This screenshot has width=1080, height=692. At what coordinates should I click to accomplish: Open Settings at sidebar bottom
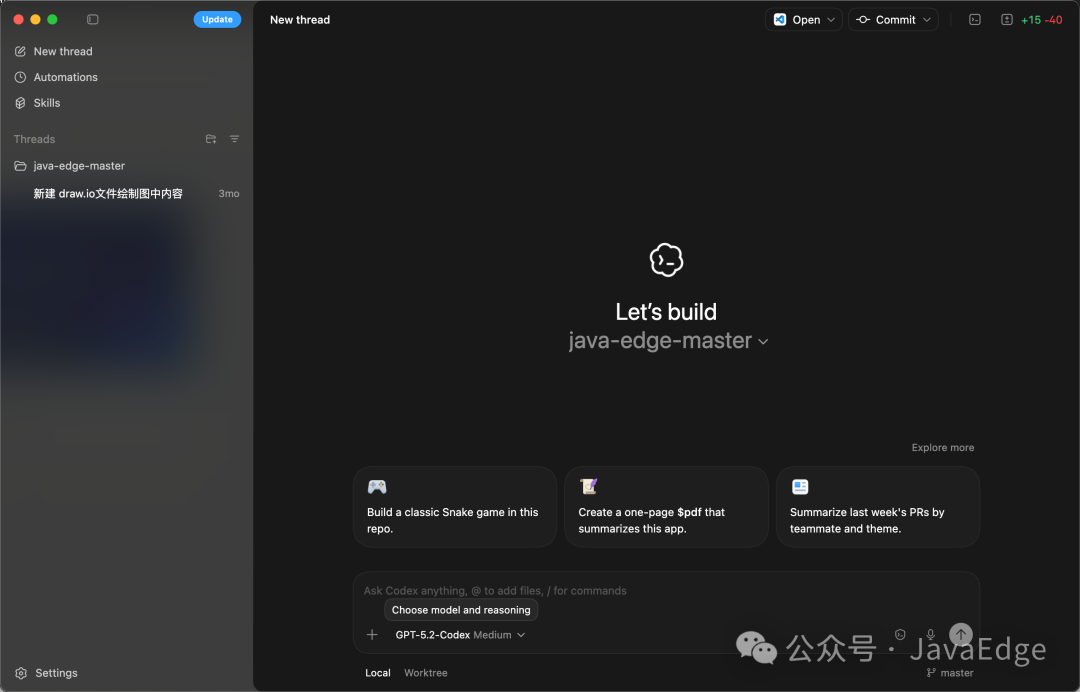tap(46, 673)
